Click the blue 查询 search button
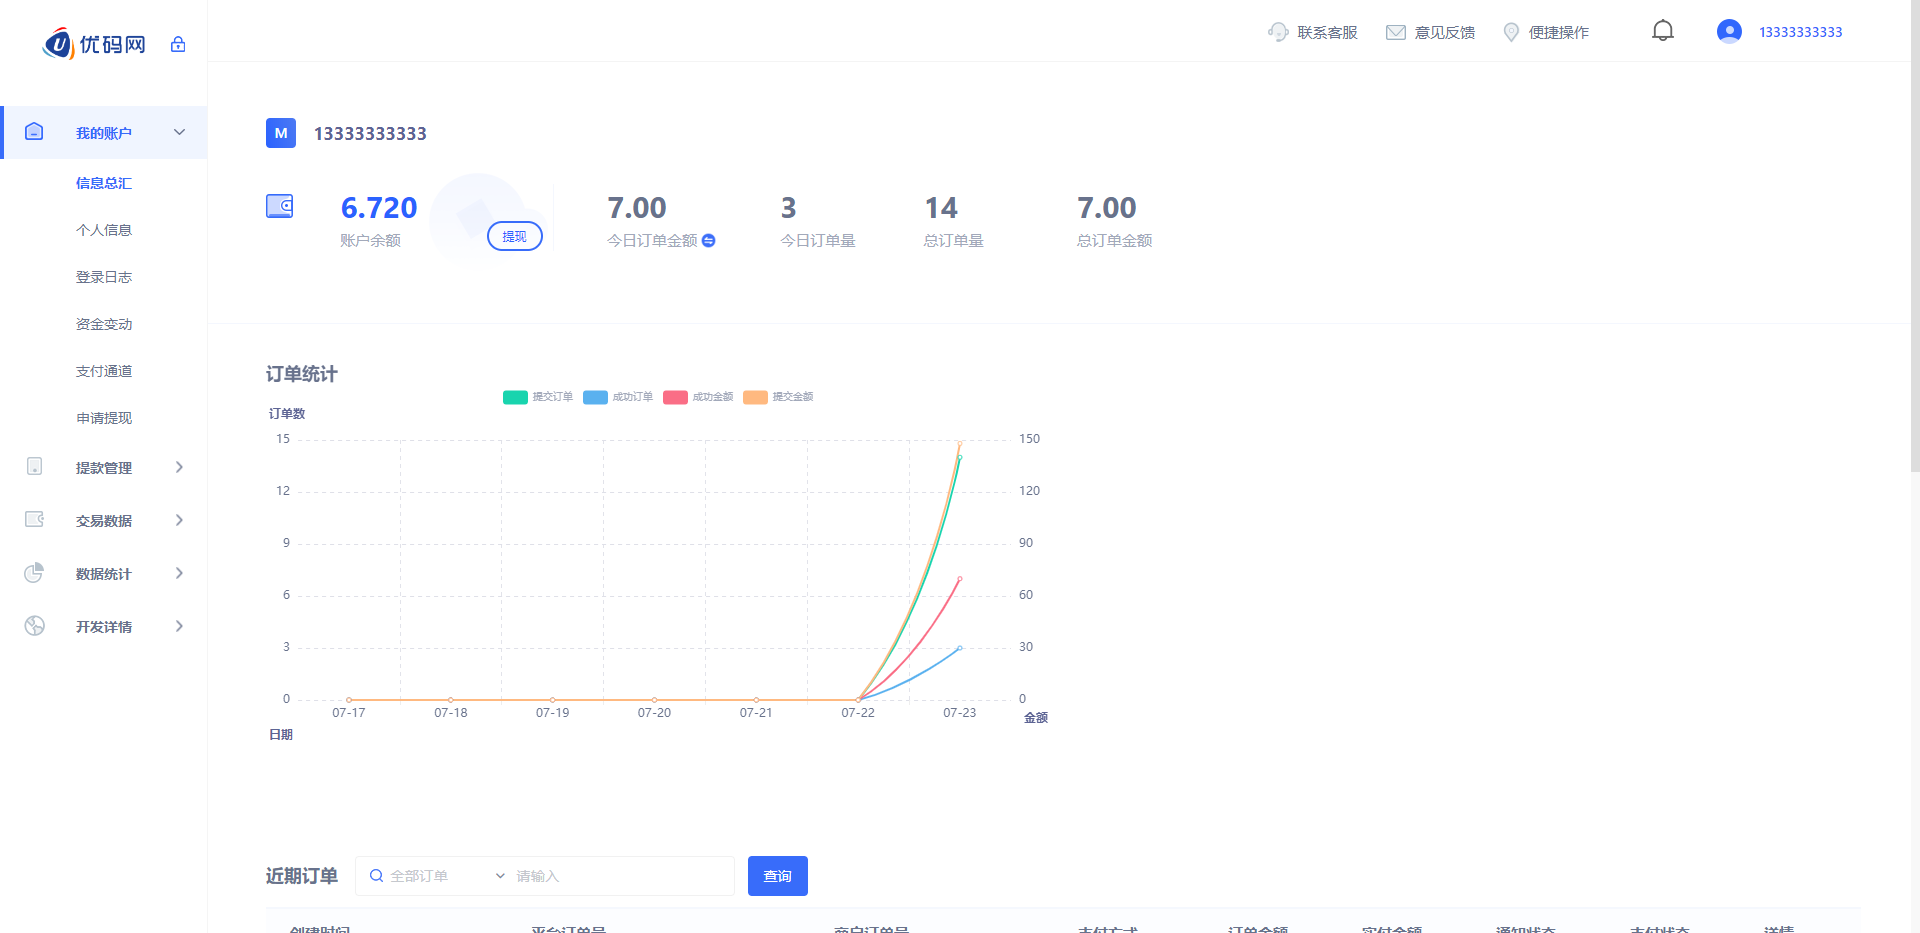 pyautogui.click(x=777, y=876)
